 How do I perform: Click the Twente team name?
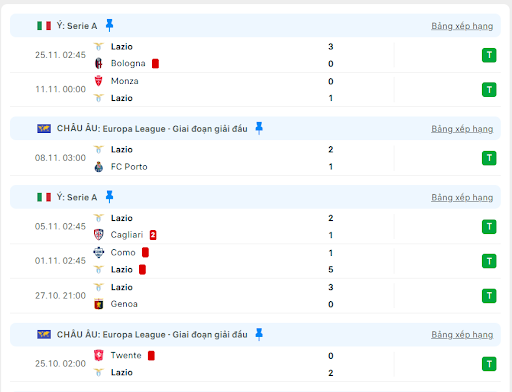(x=126, y=355)
